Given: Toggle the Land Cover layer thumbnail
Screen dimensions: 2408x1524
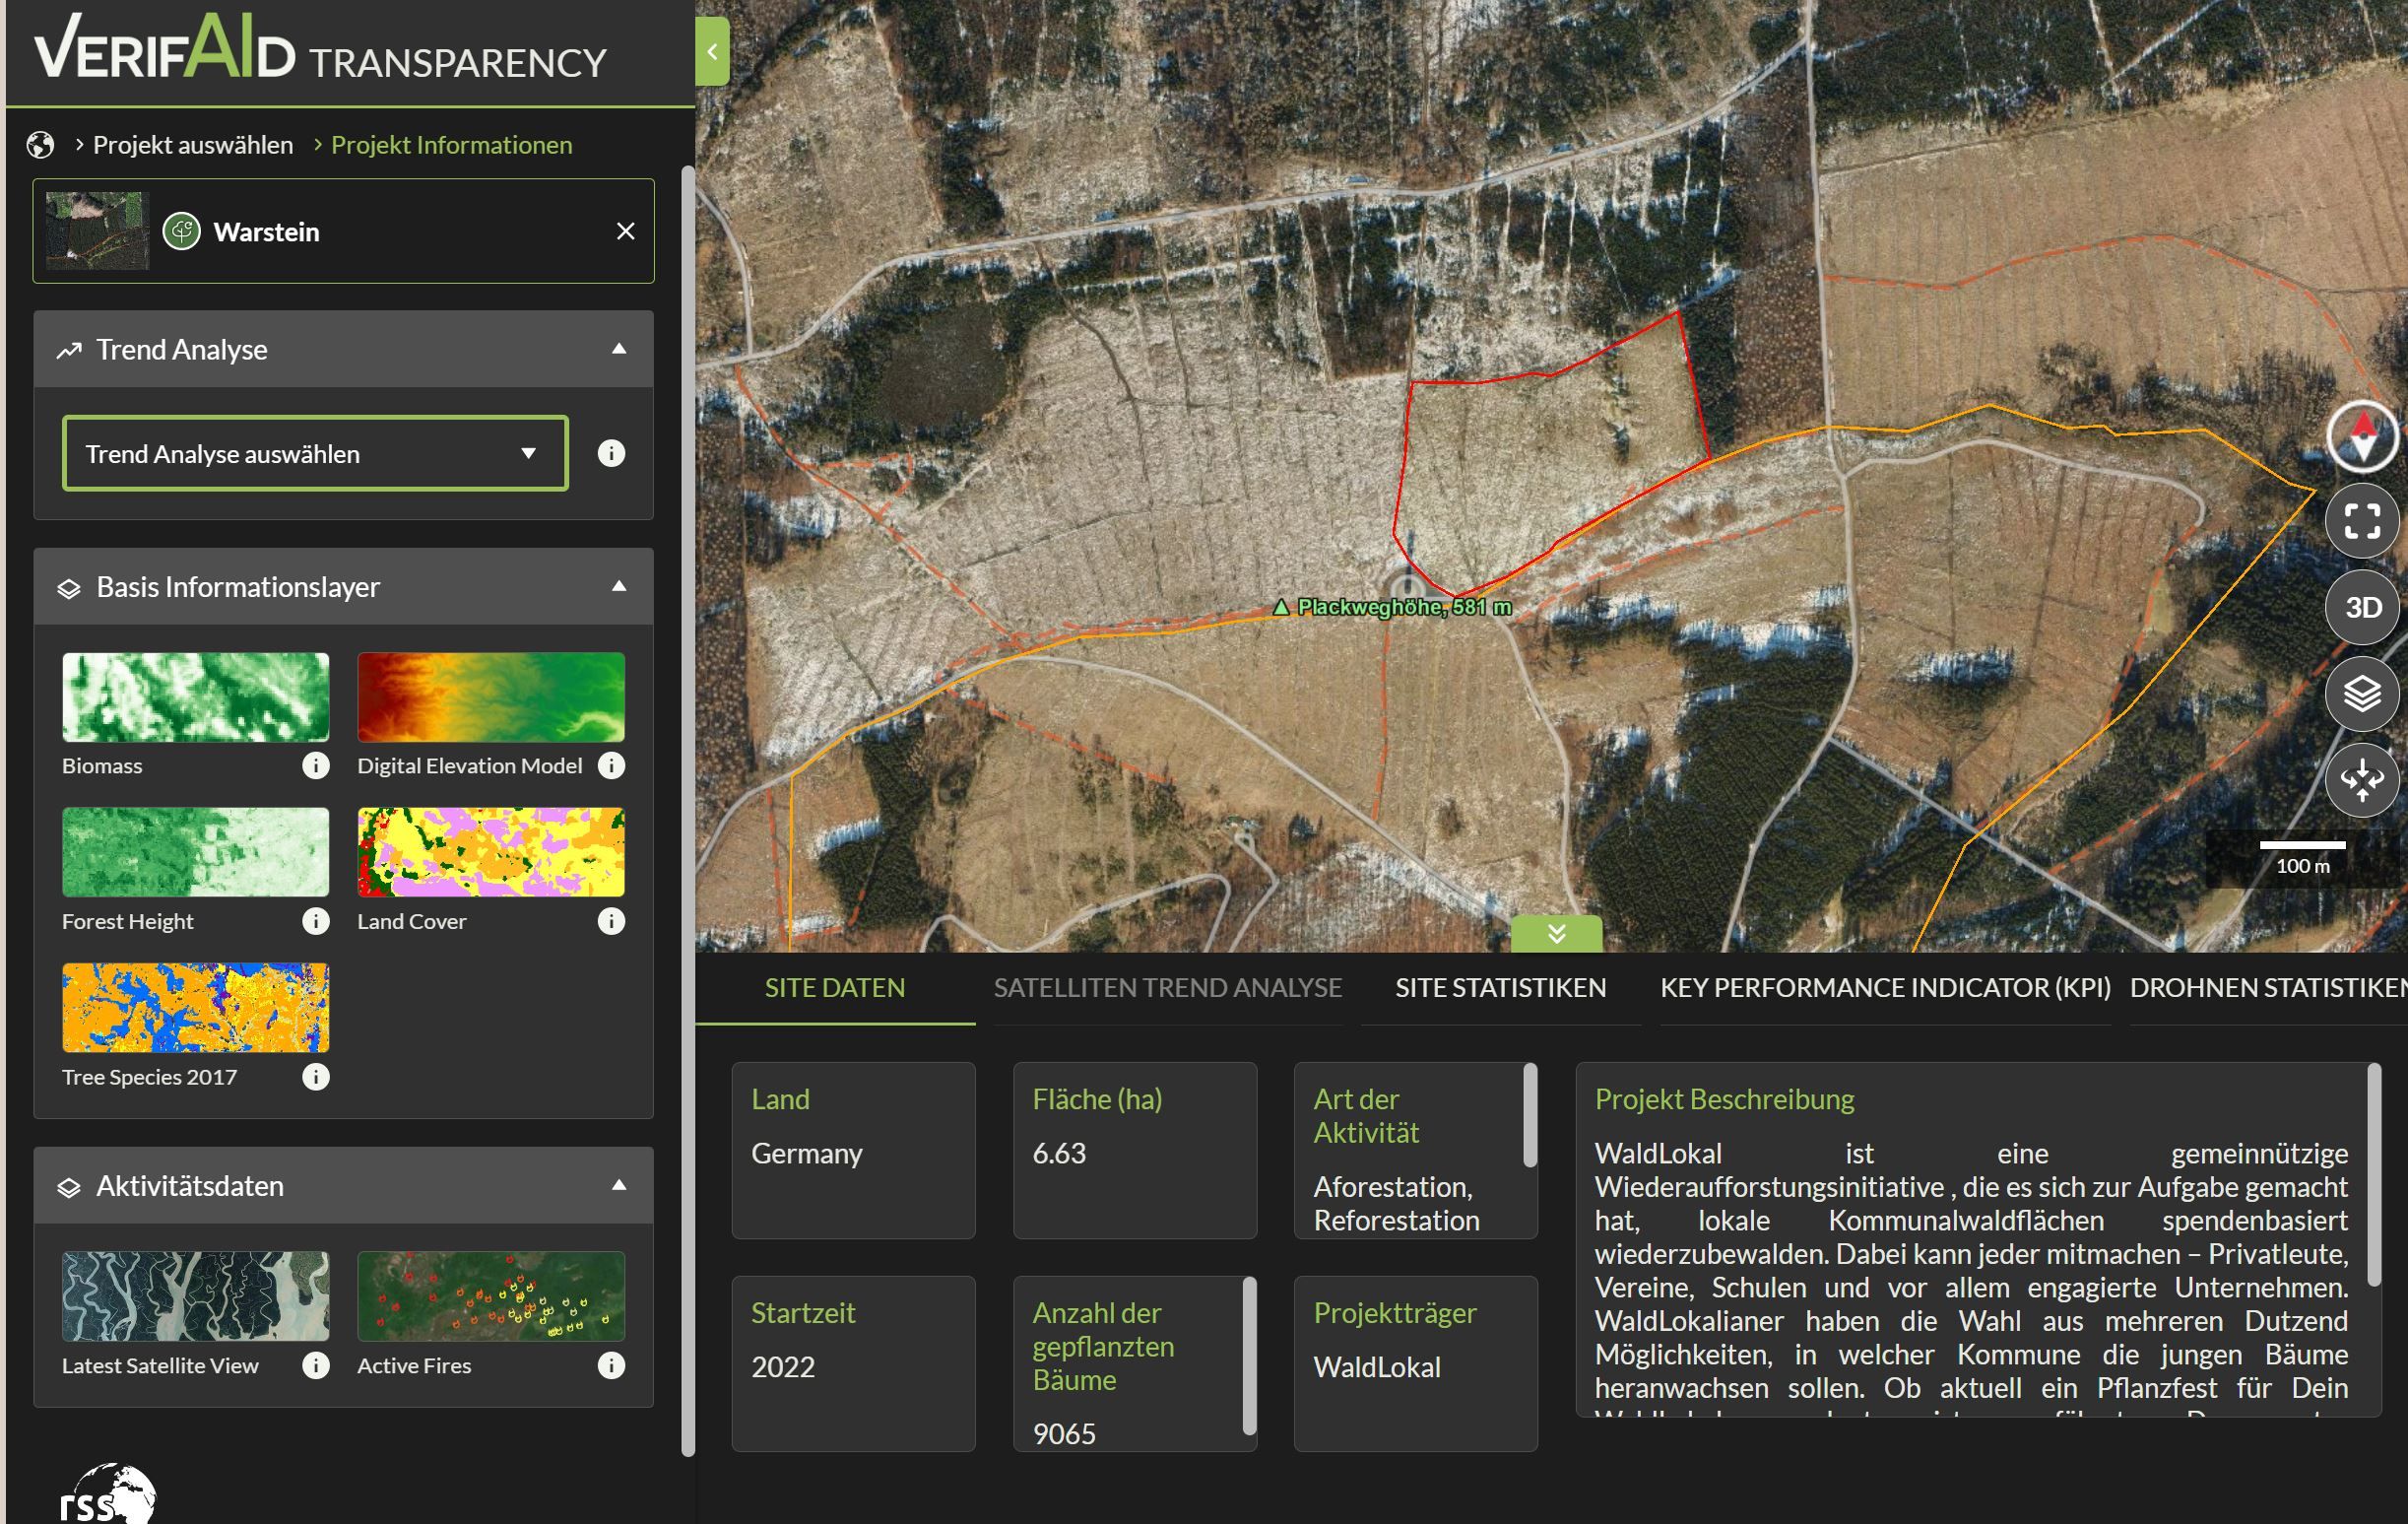Looking at the screenshot, I should tap(491, 852).
